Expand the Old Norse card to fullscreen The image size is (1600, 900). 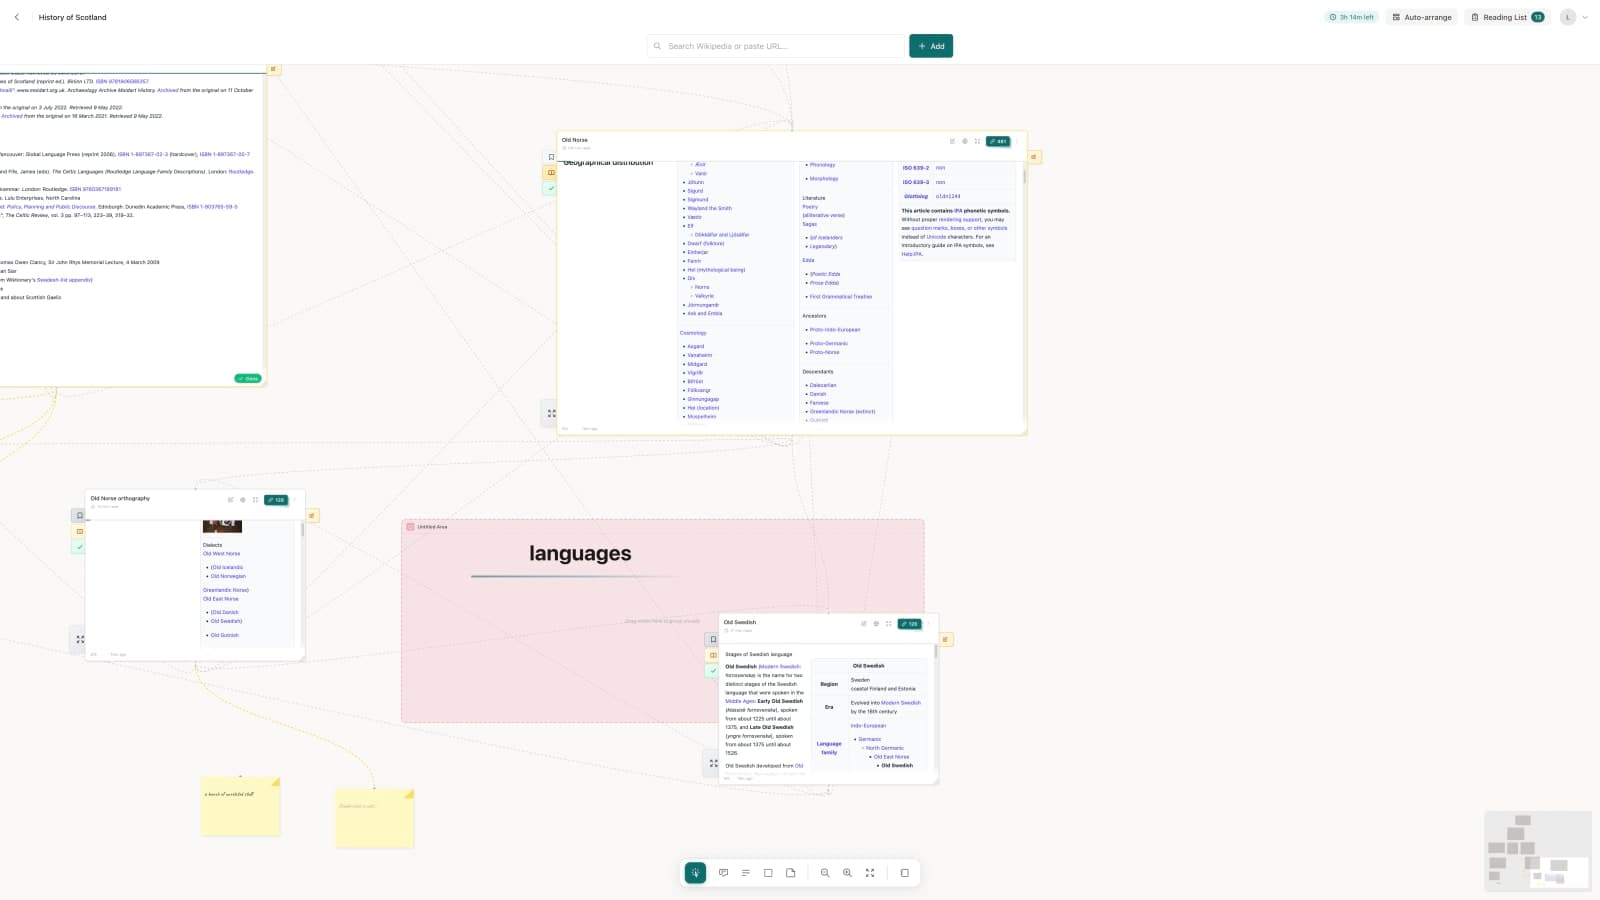[x=977, y=141]
